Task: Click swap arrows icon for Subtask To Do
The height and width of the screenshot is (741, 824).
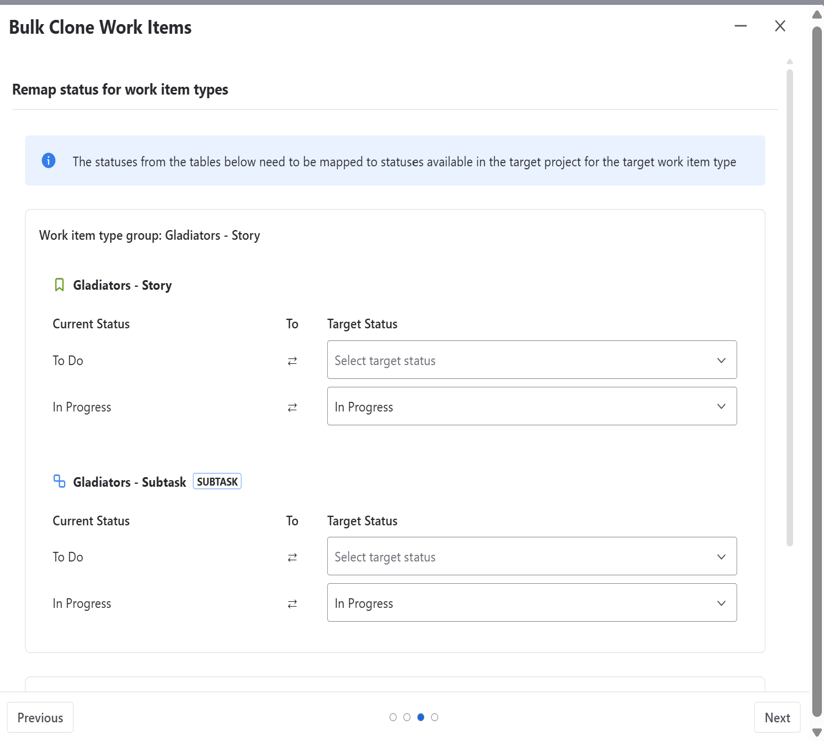Action: [292, 558]
